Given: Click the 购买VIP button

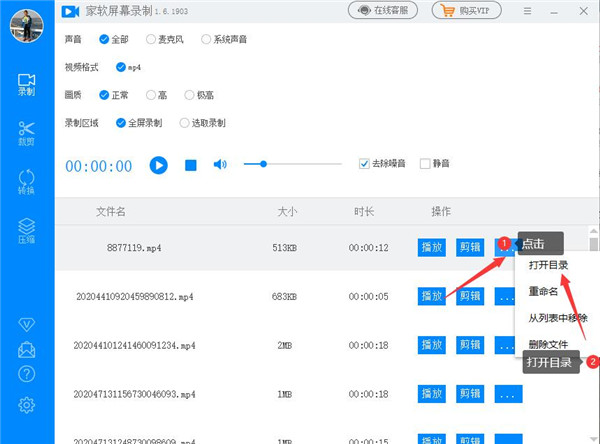Looking at the screenshot, I should pos(466,10).
